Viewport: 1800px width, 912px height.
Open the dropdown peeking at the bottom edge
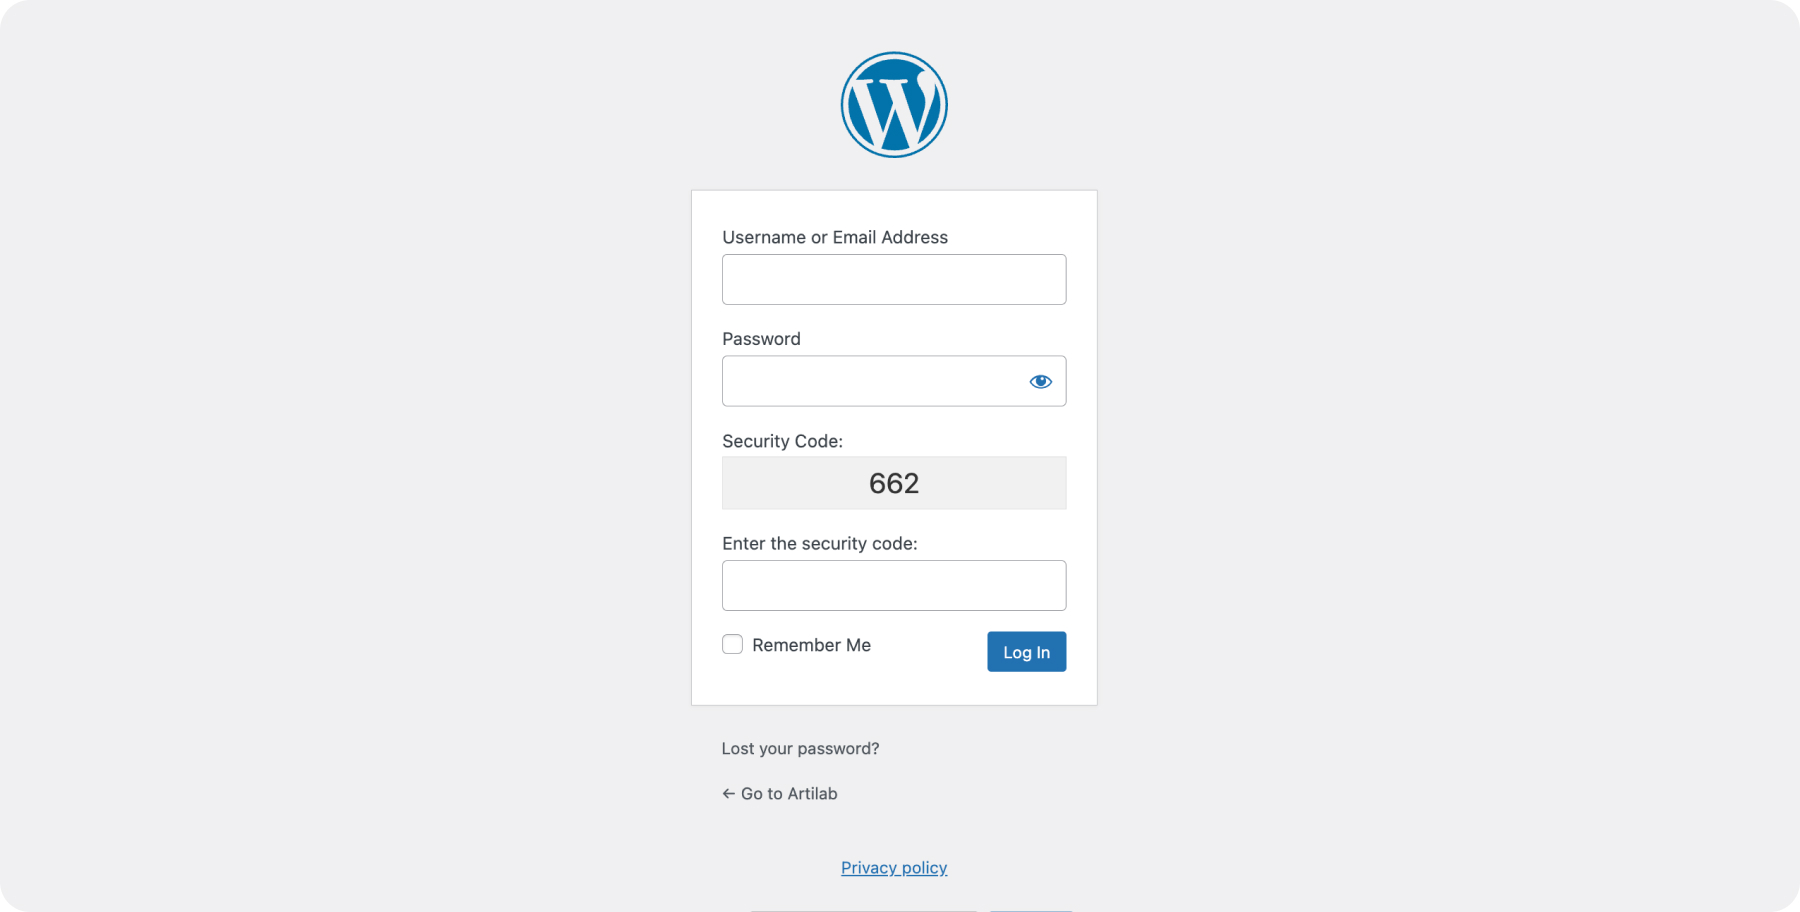click(x=862, y=909)
